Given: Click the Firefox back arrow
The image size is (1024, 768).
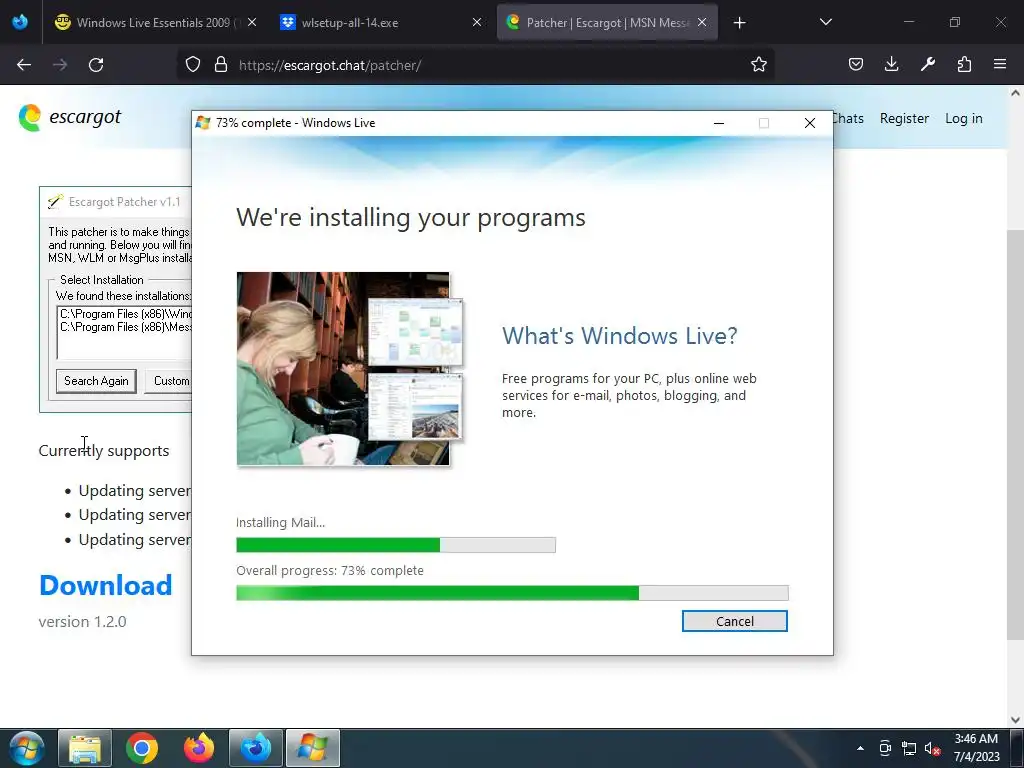Looking at the screenshot, I should tap(24, 65).
